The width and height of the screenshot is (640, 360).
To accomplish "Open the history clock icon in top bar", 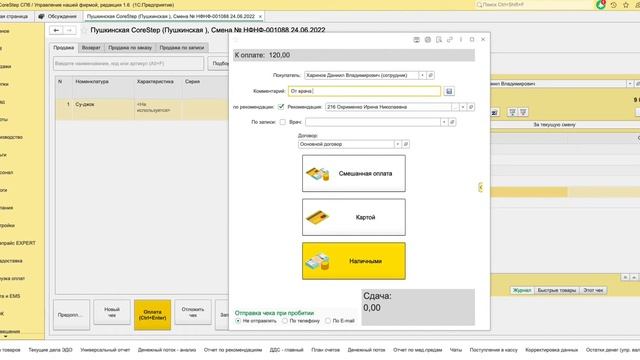I will point(613,5).
